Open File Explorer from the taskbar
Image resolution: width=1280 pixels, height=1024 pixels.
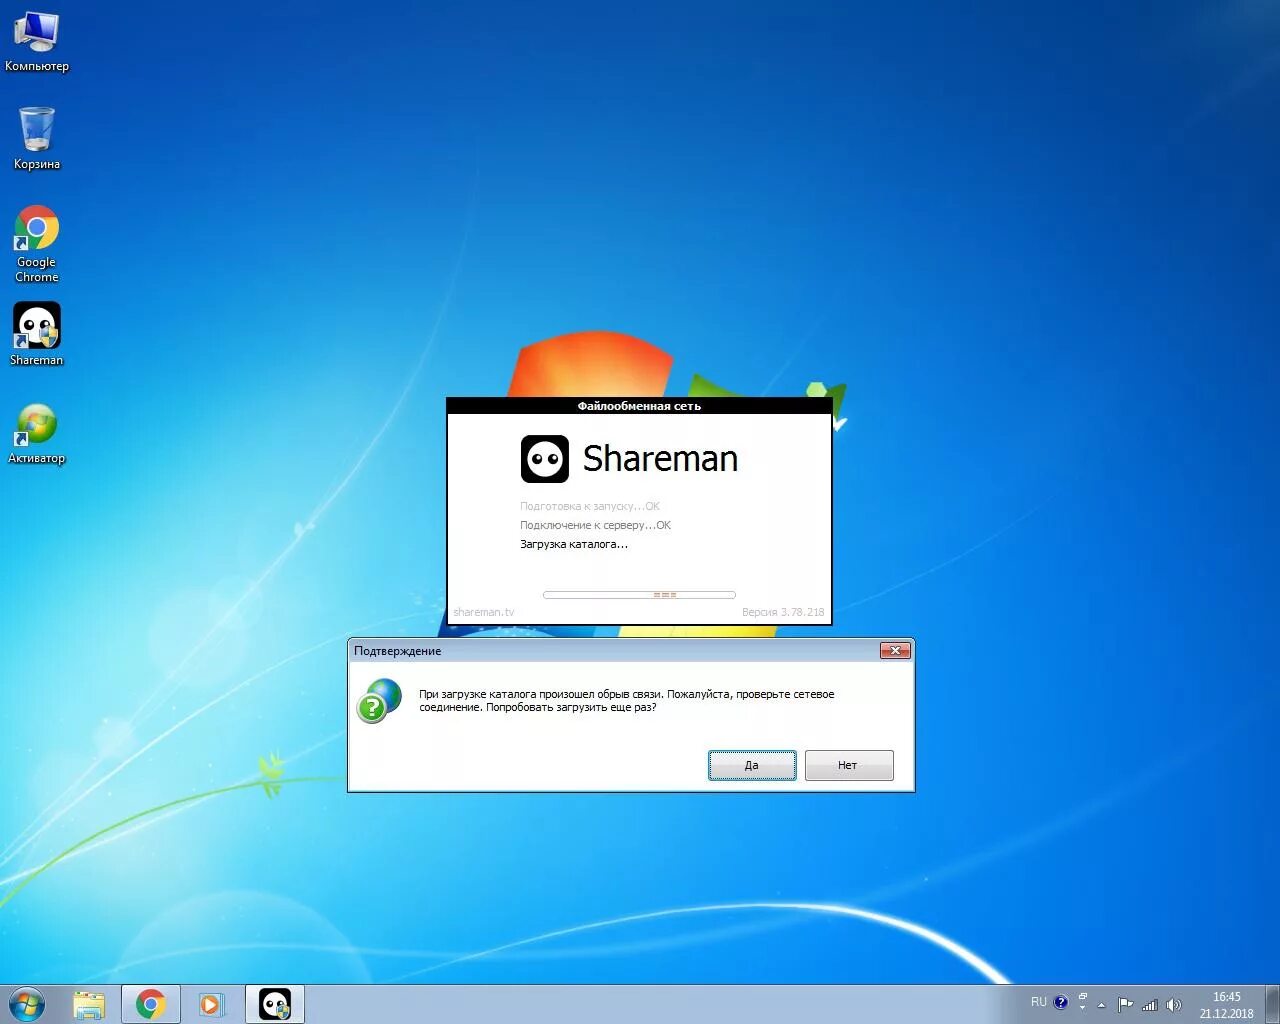pos(89,1004)
